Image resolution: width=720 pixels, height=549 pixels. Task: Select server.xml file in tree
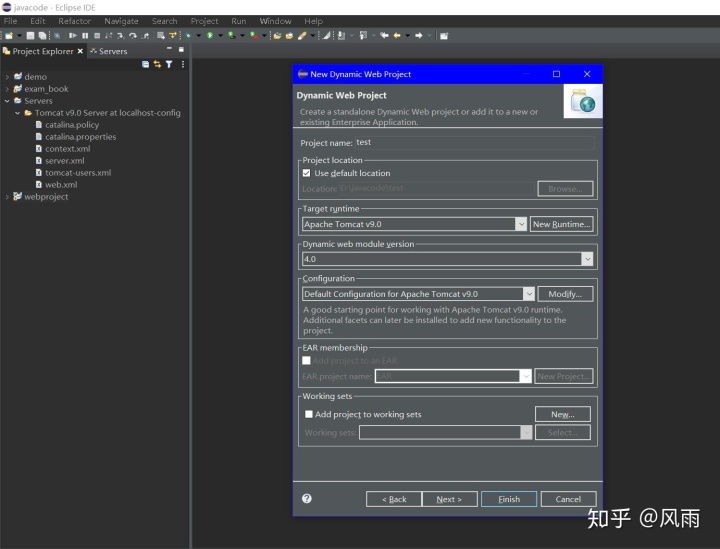64,161
